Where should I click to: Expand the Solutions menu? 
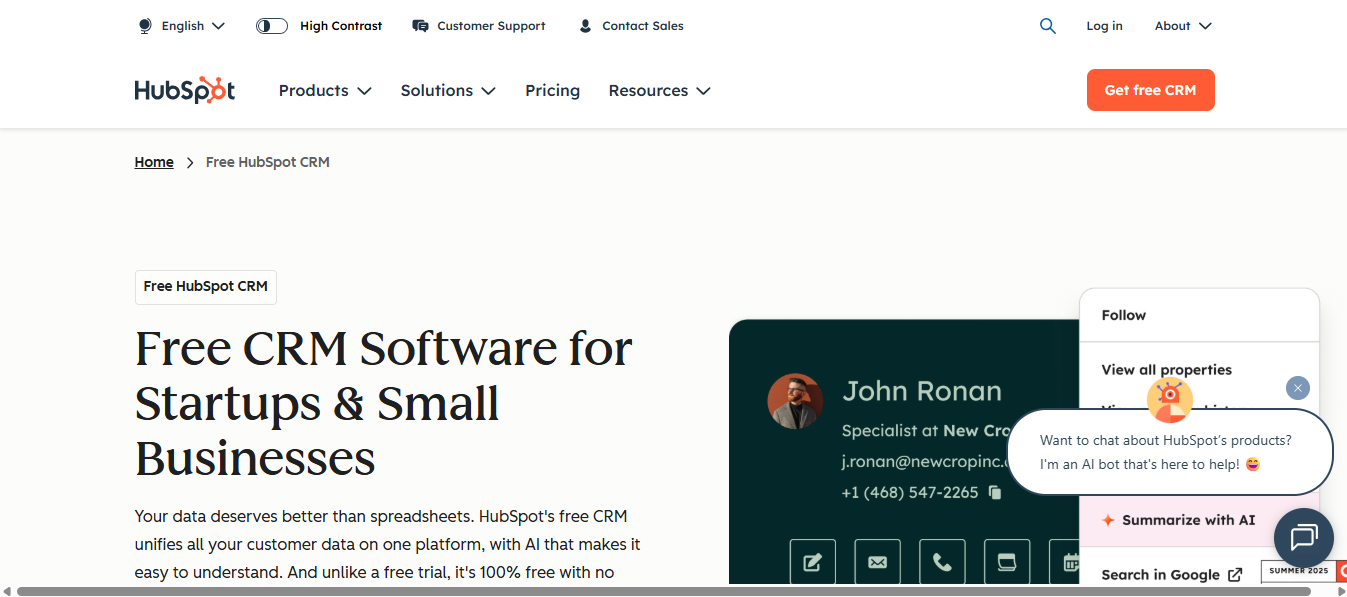click(448, 90)
